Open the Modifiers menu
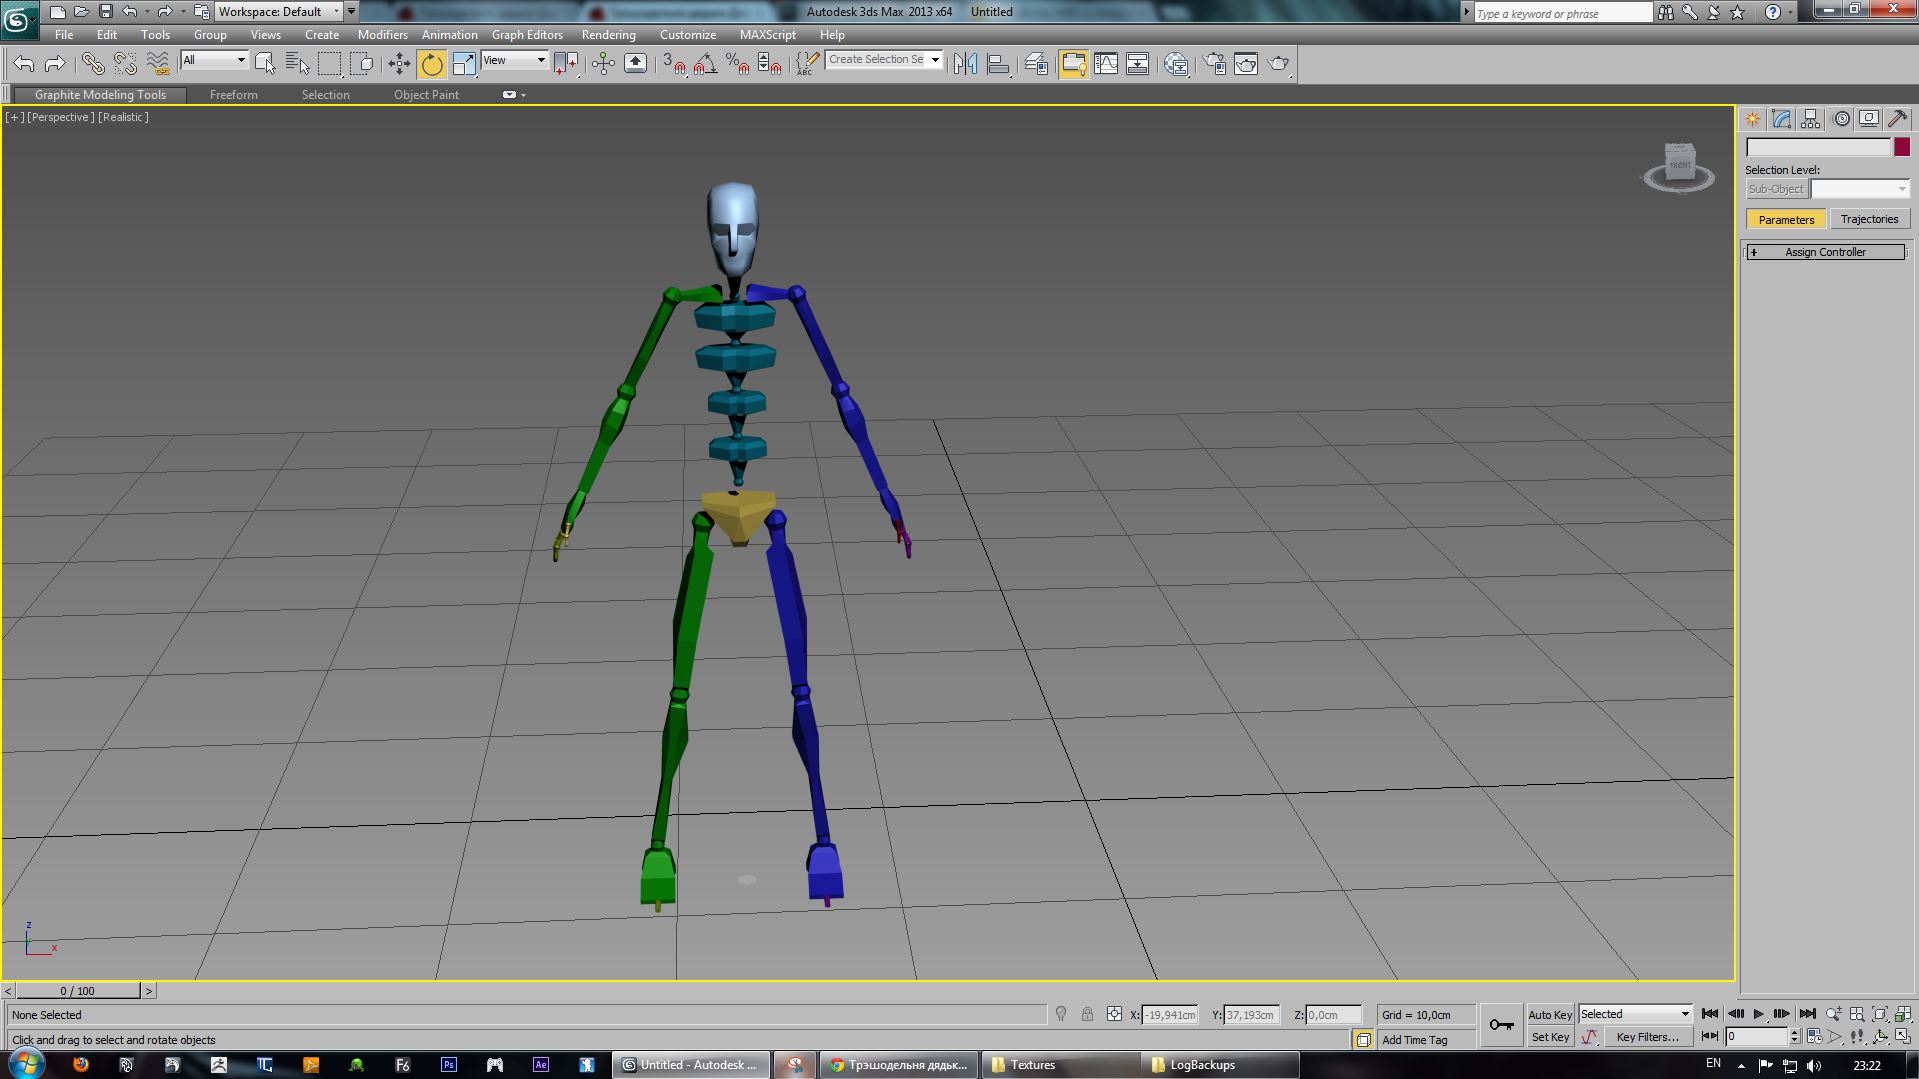1919x1079 pixels. [382, 34]
